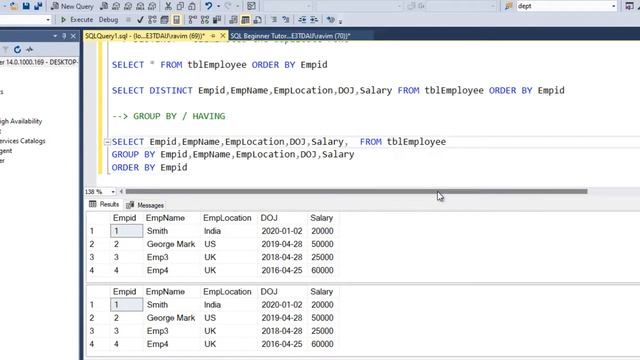Viewport: 640px width, 360px height.
Task: Click the Cut scissors icon
Action: pyautogui.click(x=168, y=6)
